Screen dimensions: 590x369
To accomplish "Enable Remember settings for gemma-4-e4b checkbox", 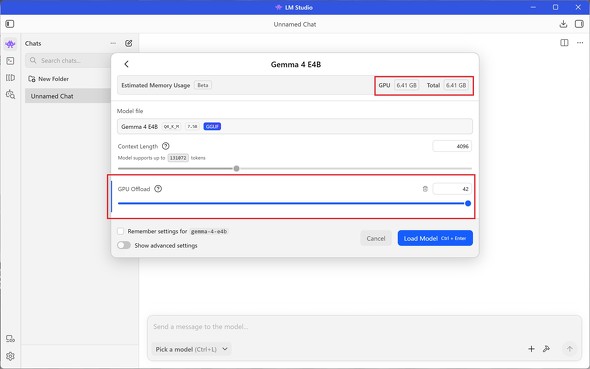I will [x=120, y=231].
